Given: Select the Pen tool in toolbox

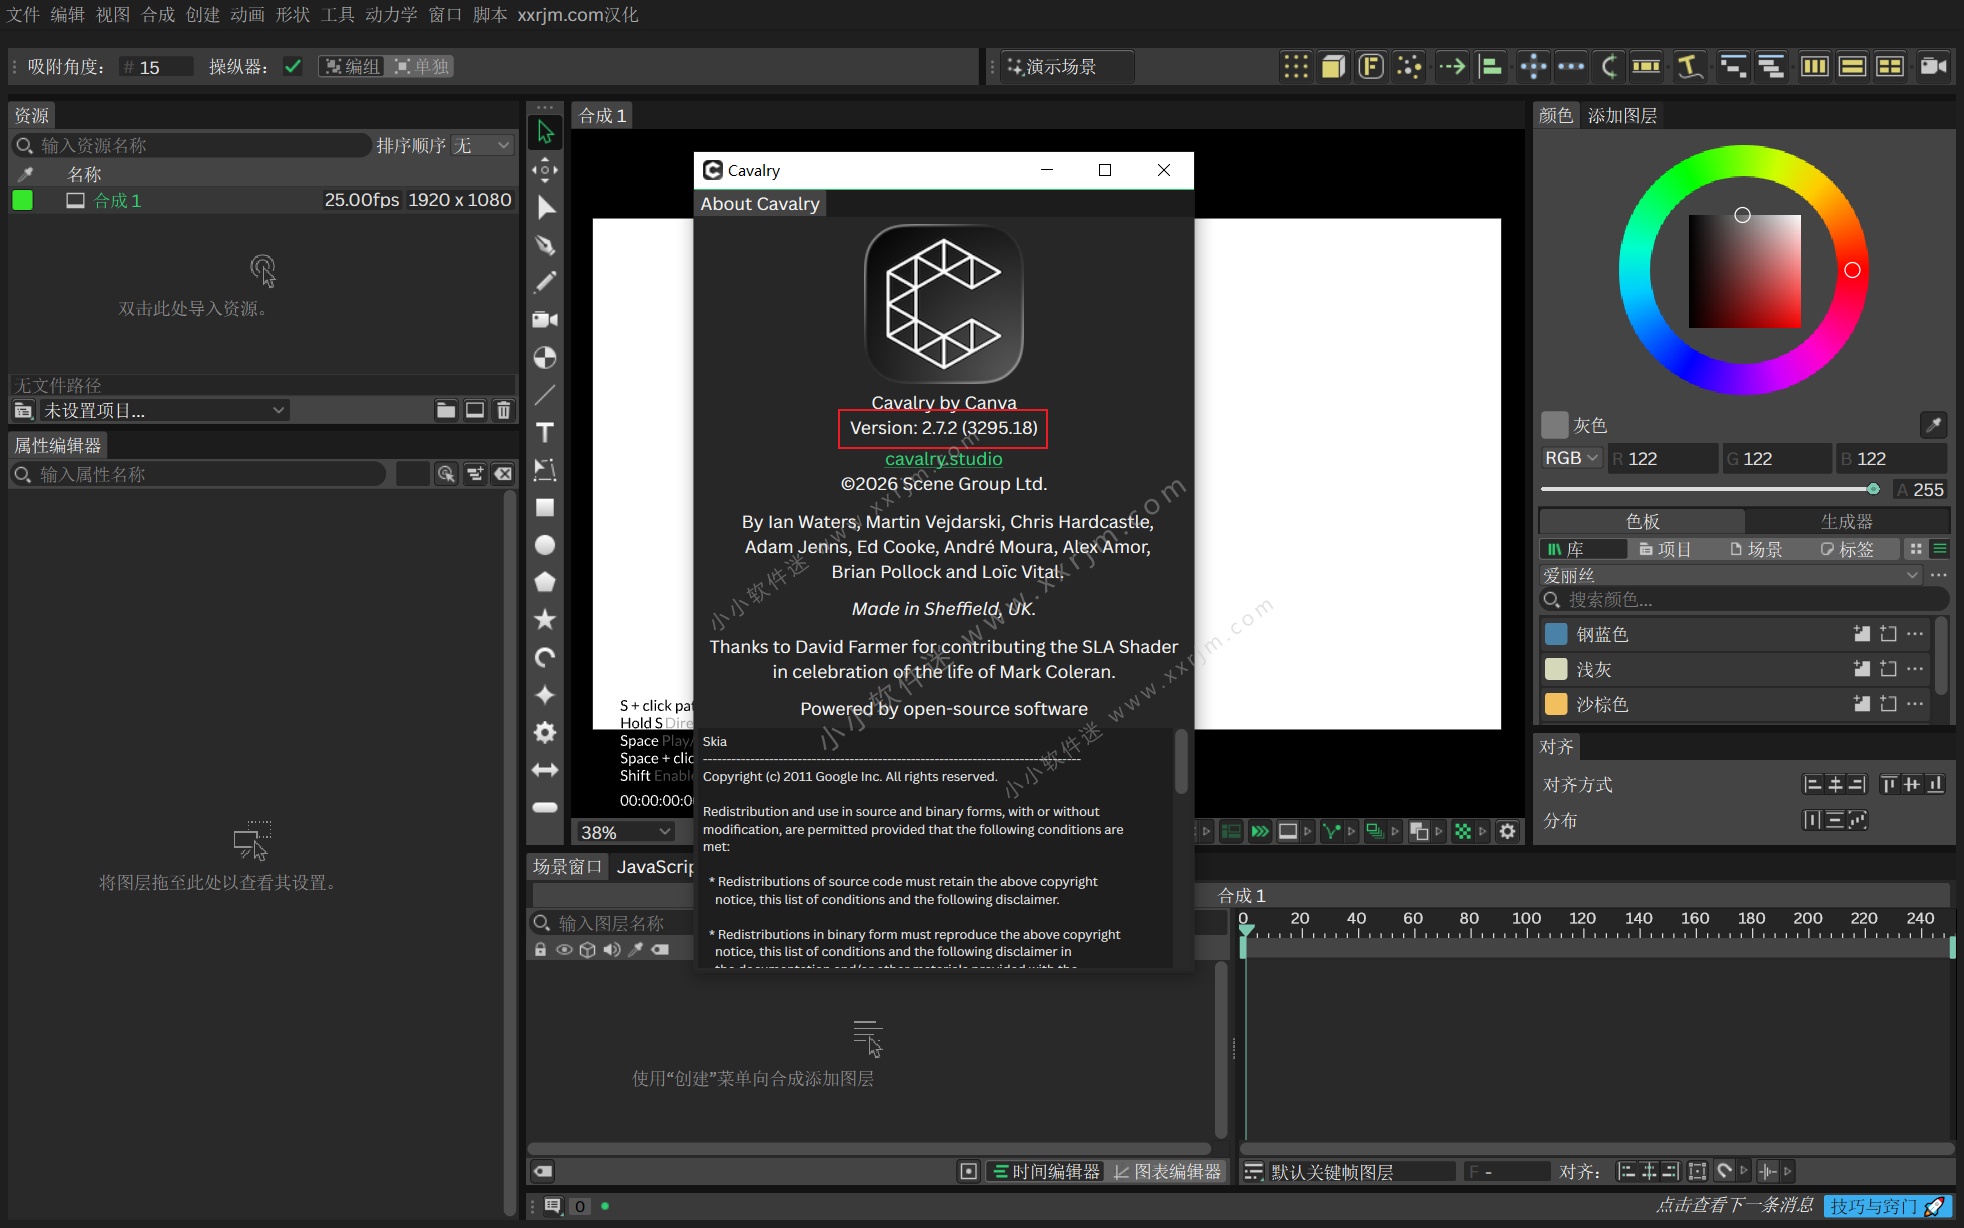Looking at the screenshot, I should (545, 245).
